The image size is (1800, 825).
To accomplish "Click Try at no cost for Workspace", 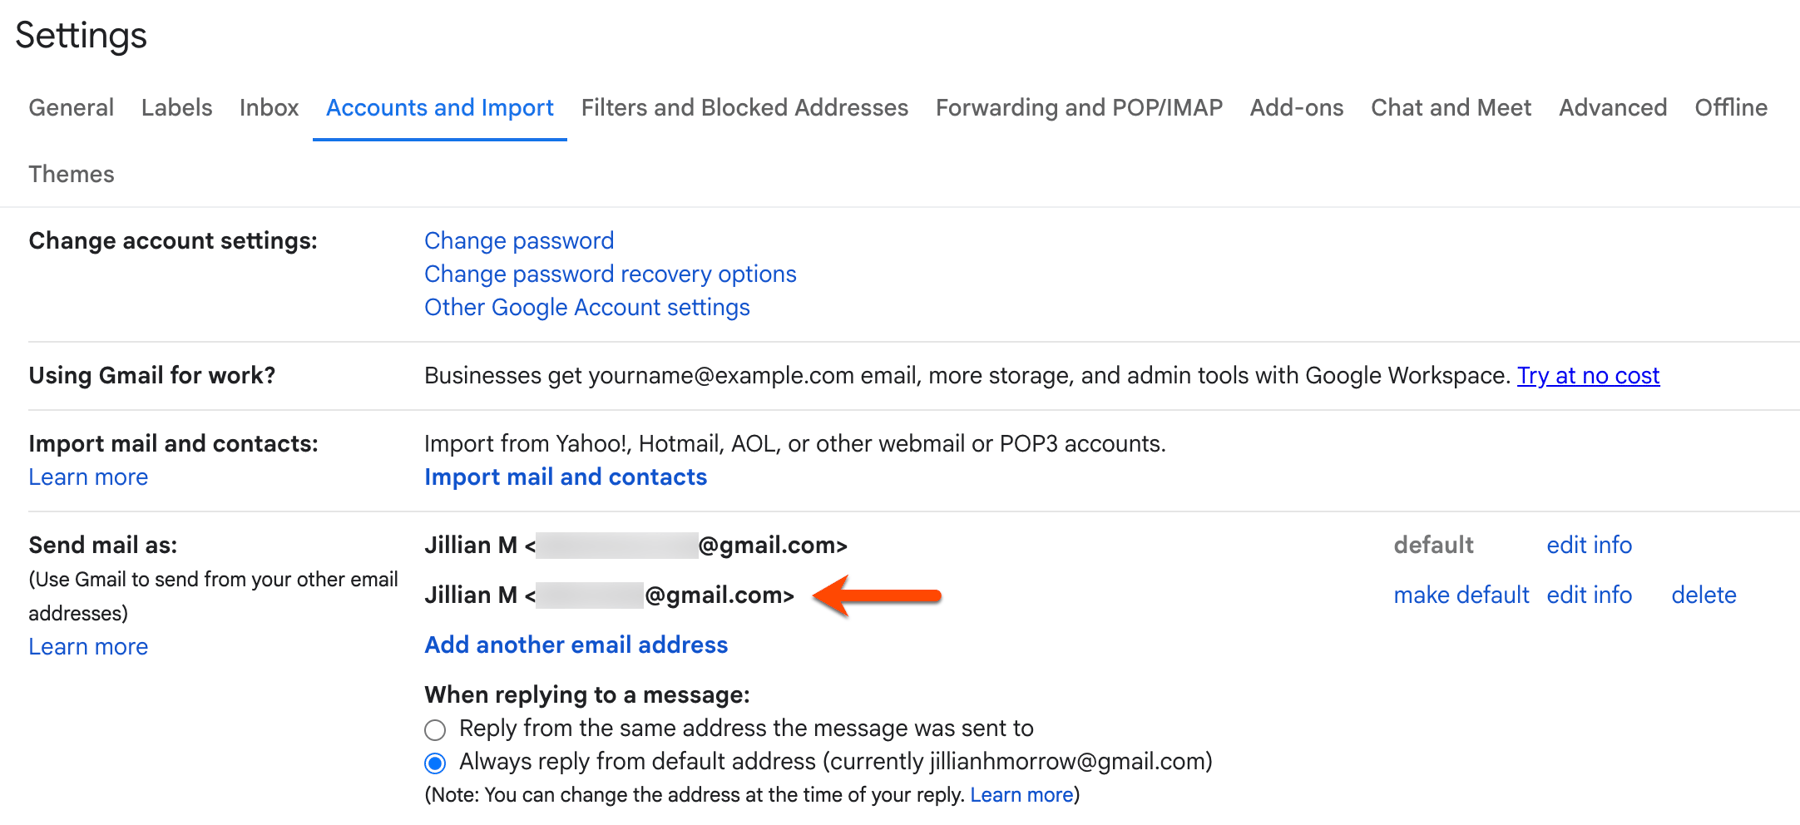I will click(x=1588, y=375).
